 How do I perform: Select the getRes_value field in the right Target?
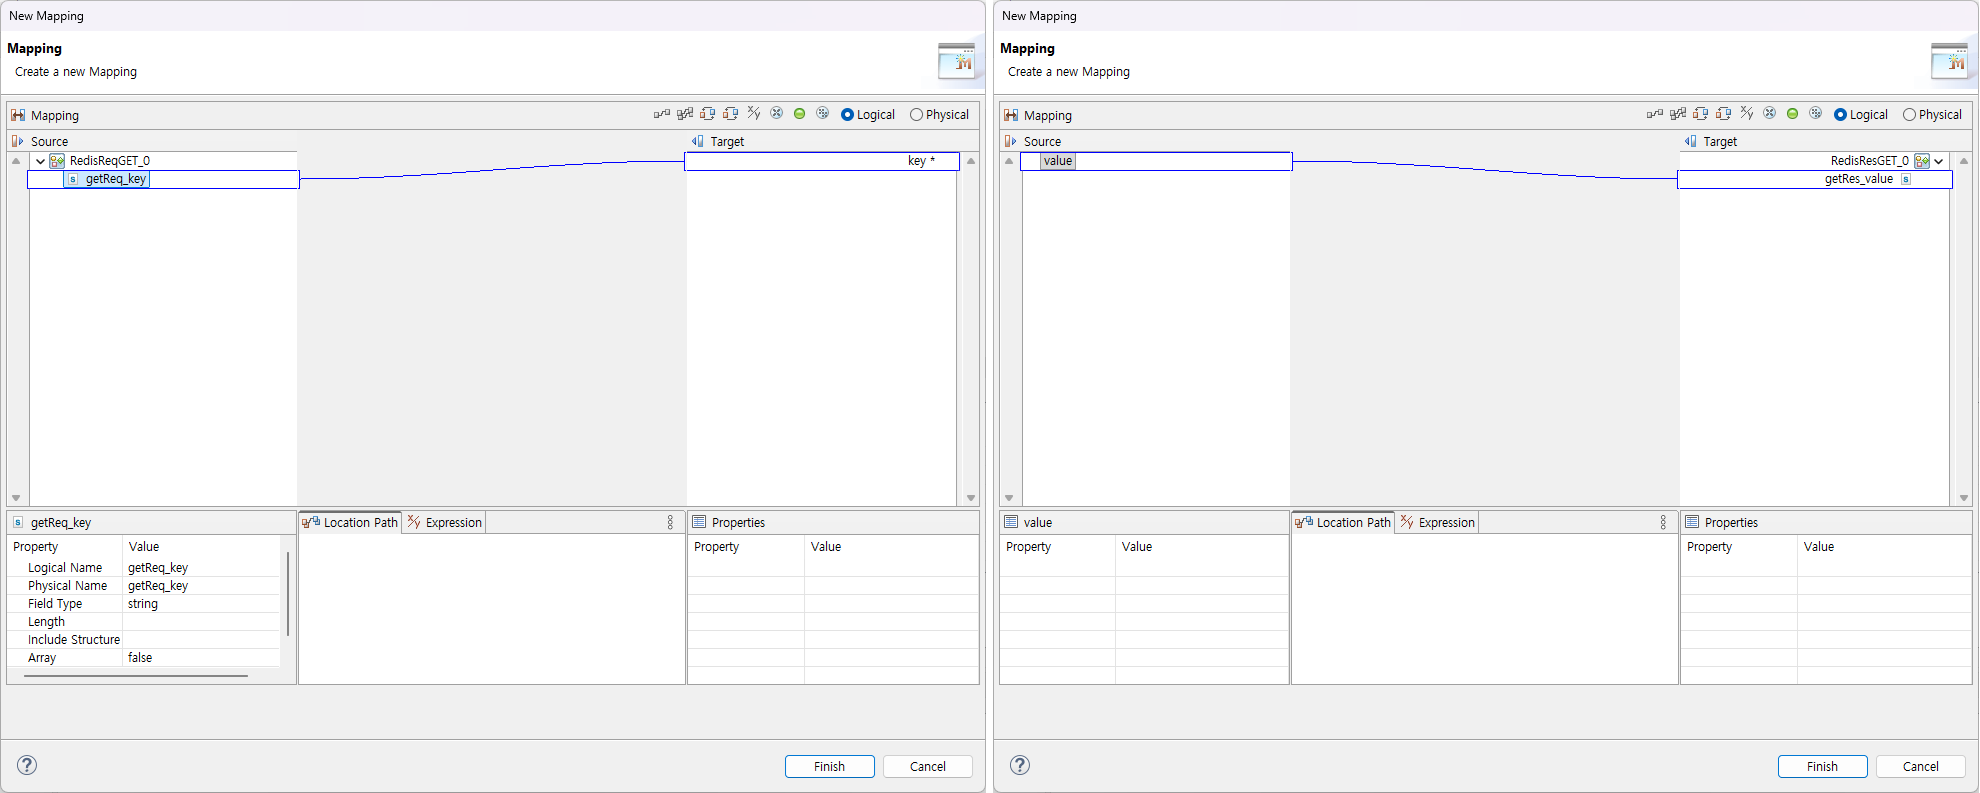pyautogui.click(x=1815, y=179)
